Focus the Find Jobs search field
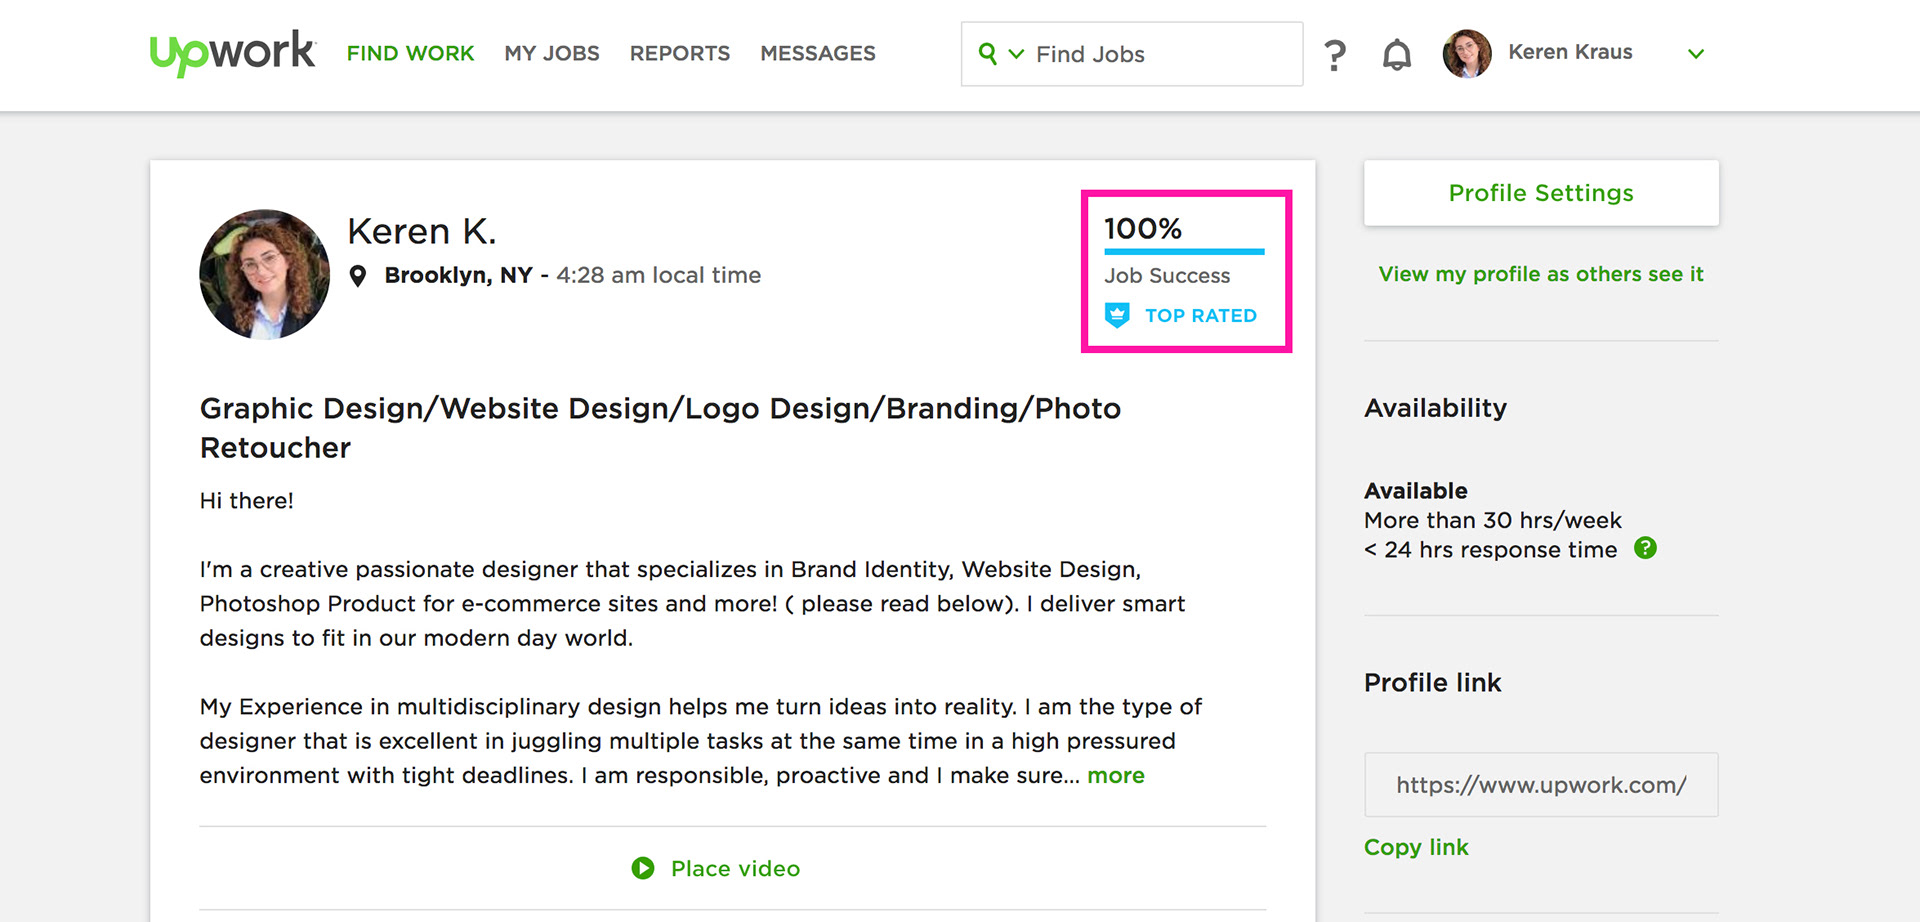This screenshot has width=1920, height=922. point(1132,54)
